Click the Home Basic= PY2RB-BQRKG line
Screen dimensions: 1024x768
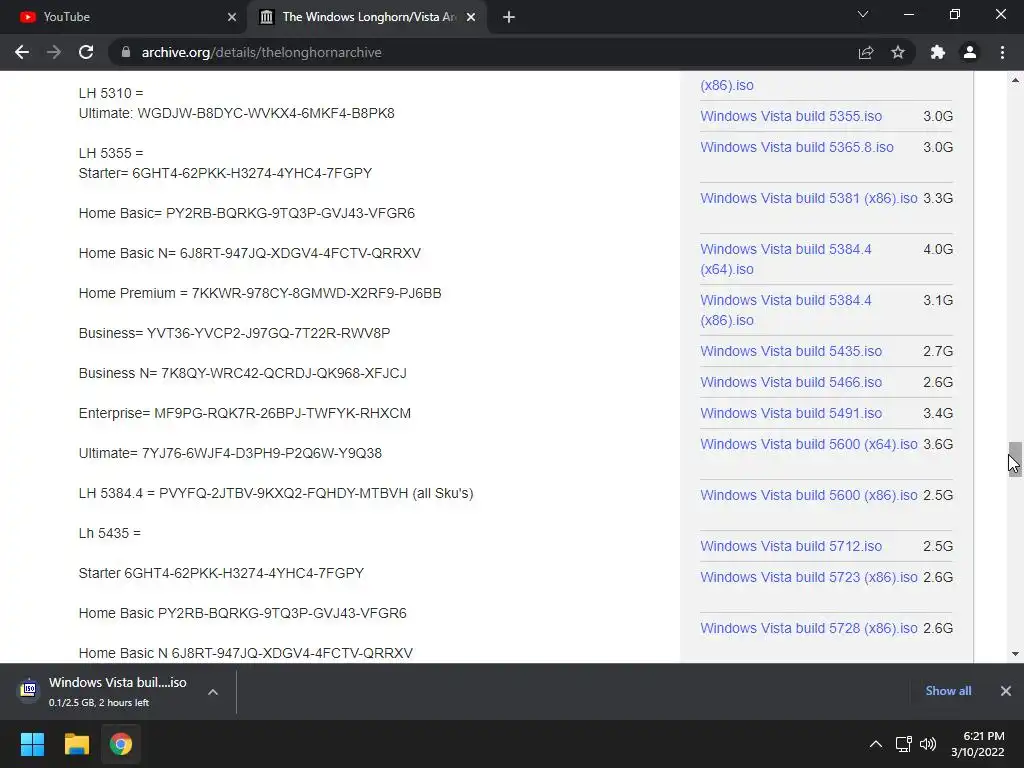pos(247,213)
